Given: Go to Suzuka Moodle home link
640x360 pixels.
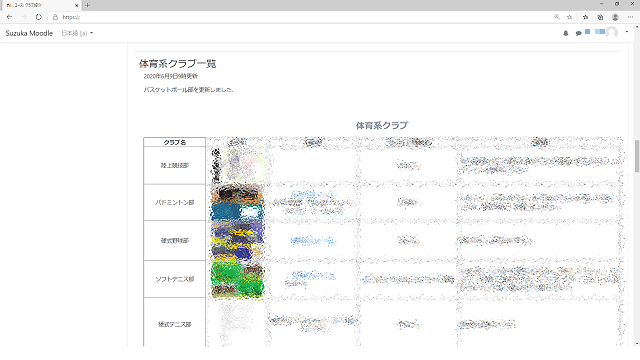Looking at the screenshot, I should click(29, 33).
